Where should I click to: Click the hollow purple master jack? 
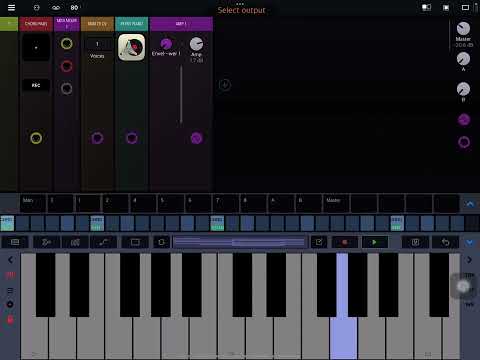(x=464, y=142)
